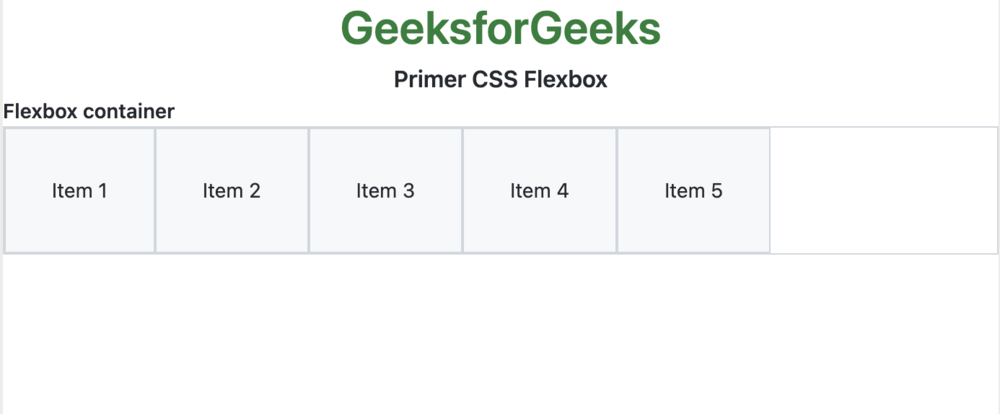Click the gray strip at the left page edge
Viewport: 1000px width, 414px height.
click(1, 300)
